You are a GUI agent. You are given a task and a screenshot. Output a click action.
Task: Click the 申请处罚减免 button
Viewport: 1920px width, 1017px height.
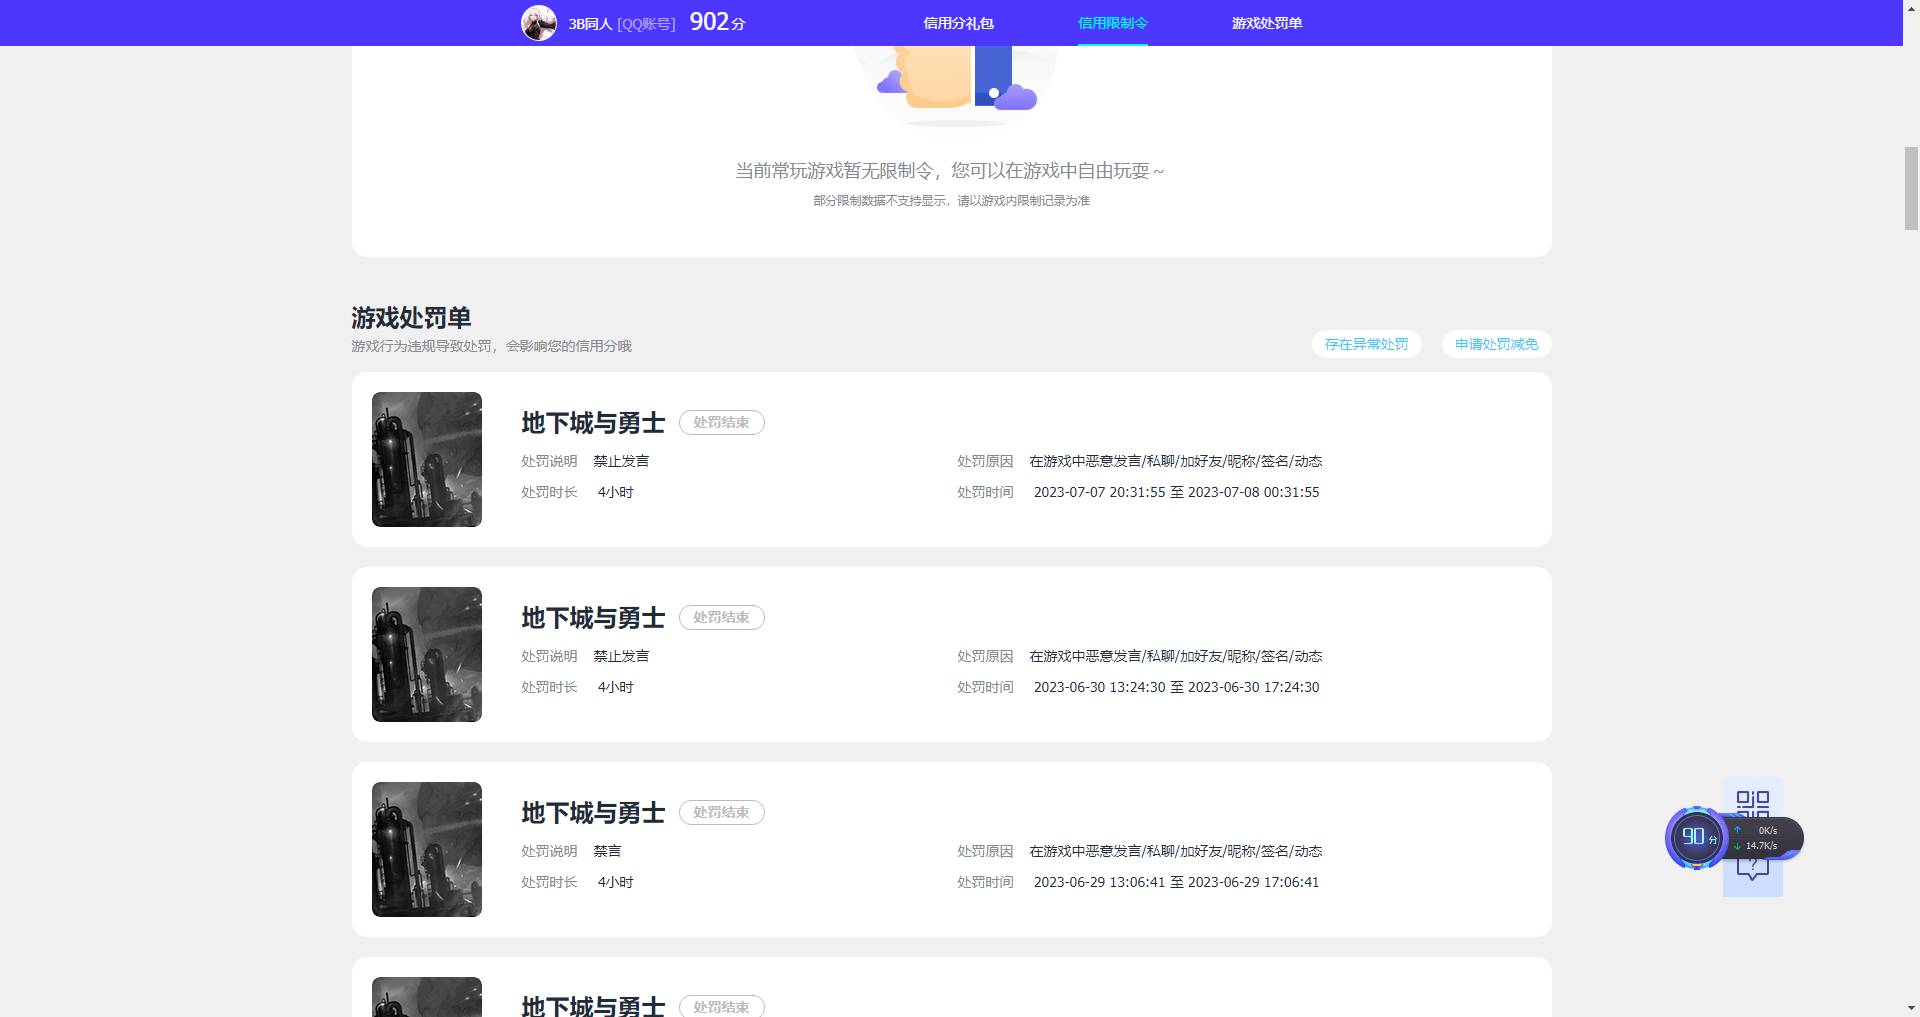[x=1495, y=344]
